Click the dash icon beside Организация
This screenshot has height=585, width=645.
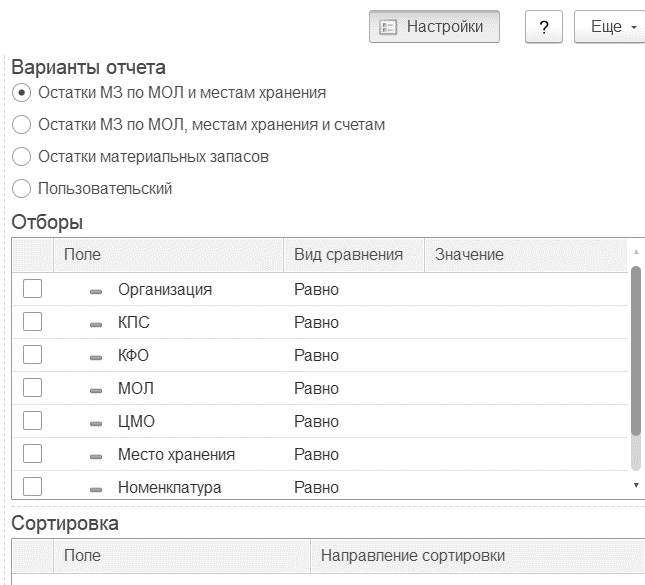[x=96, y=292]
